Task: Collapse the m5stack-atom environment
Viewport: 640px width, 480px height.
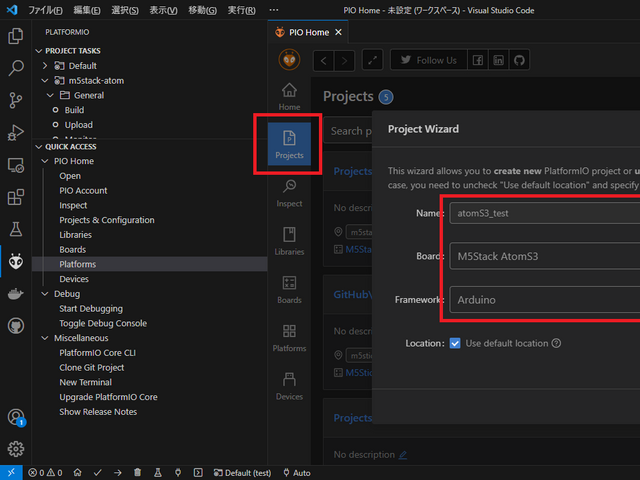Action: (x=45, y=81)
